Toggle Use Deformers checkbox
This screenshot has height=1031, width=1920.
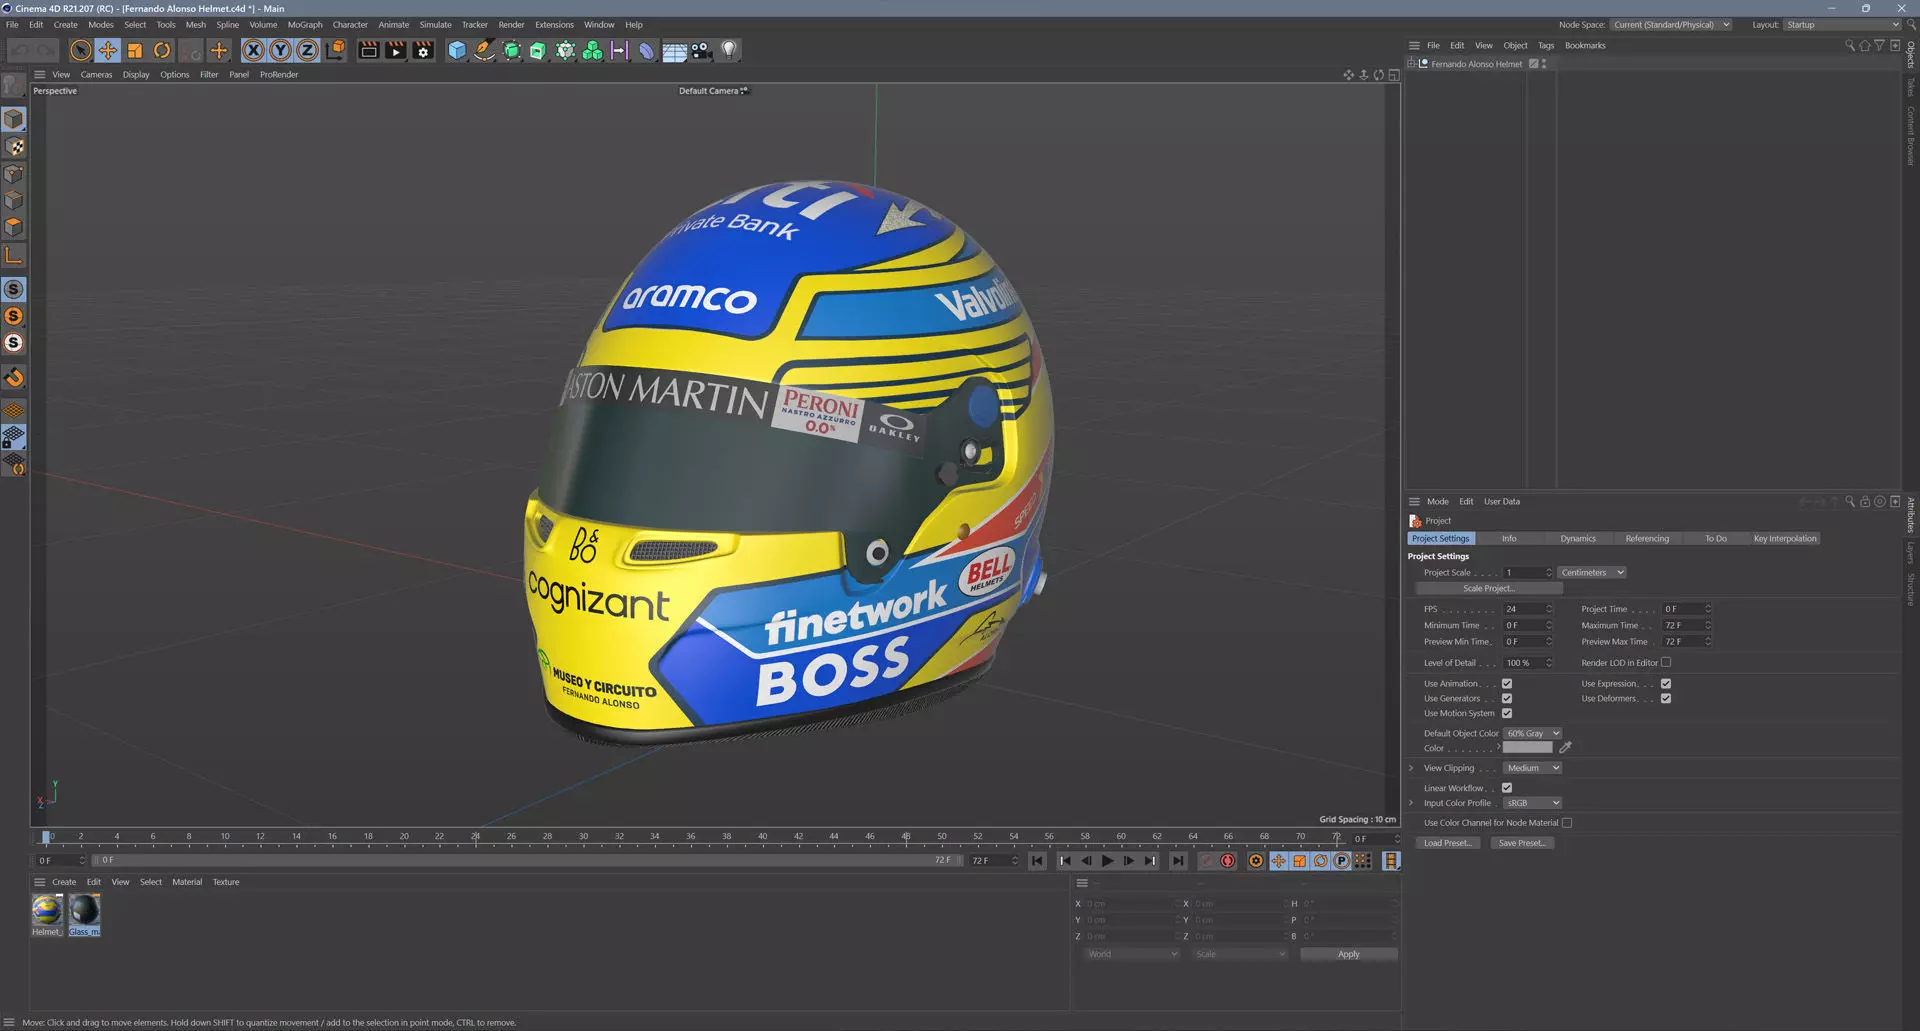click(x=1666, y=699)
